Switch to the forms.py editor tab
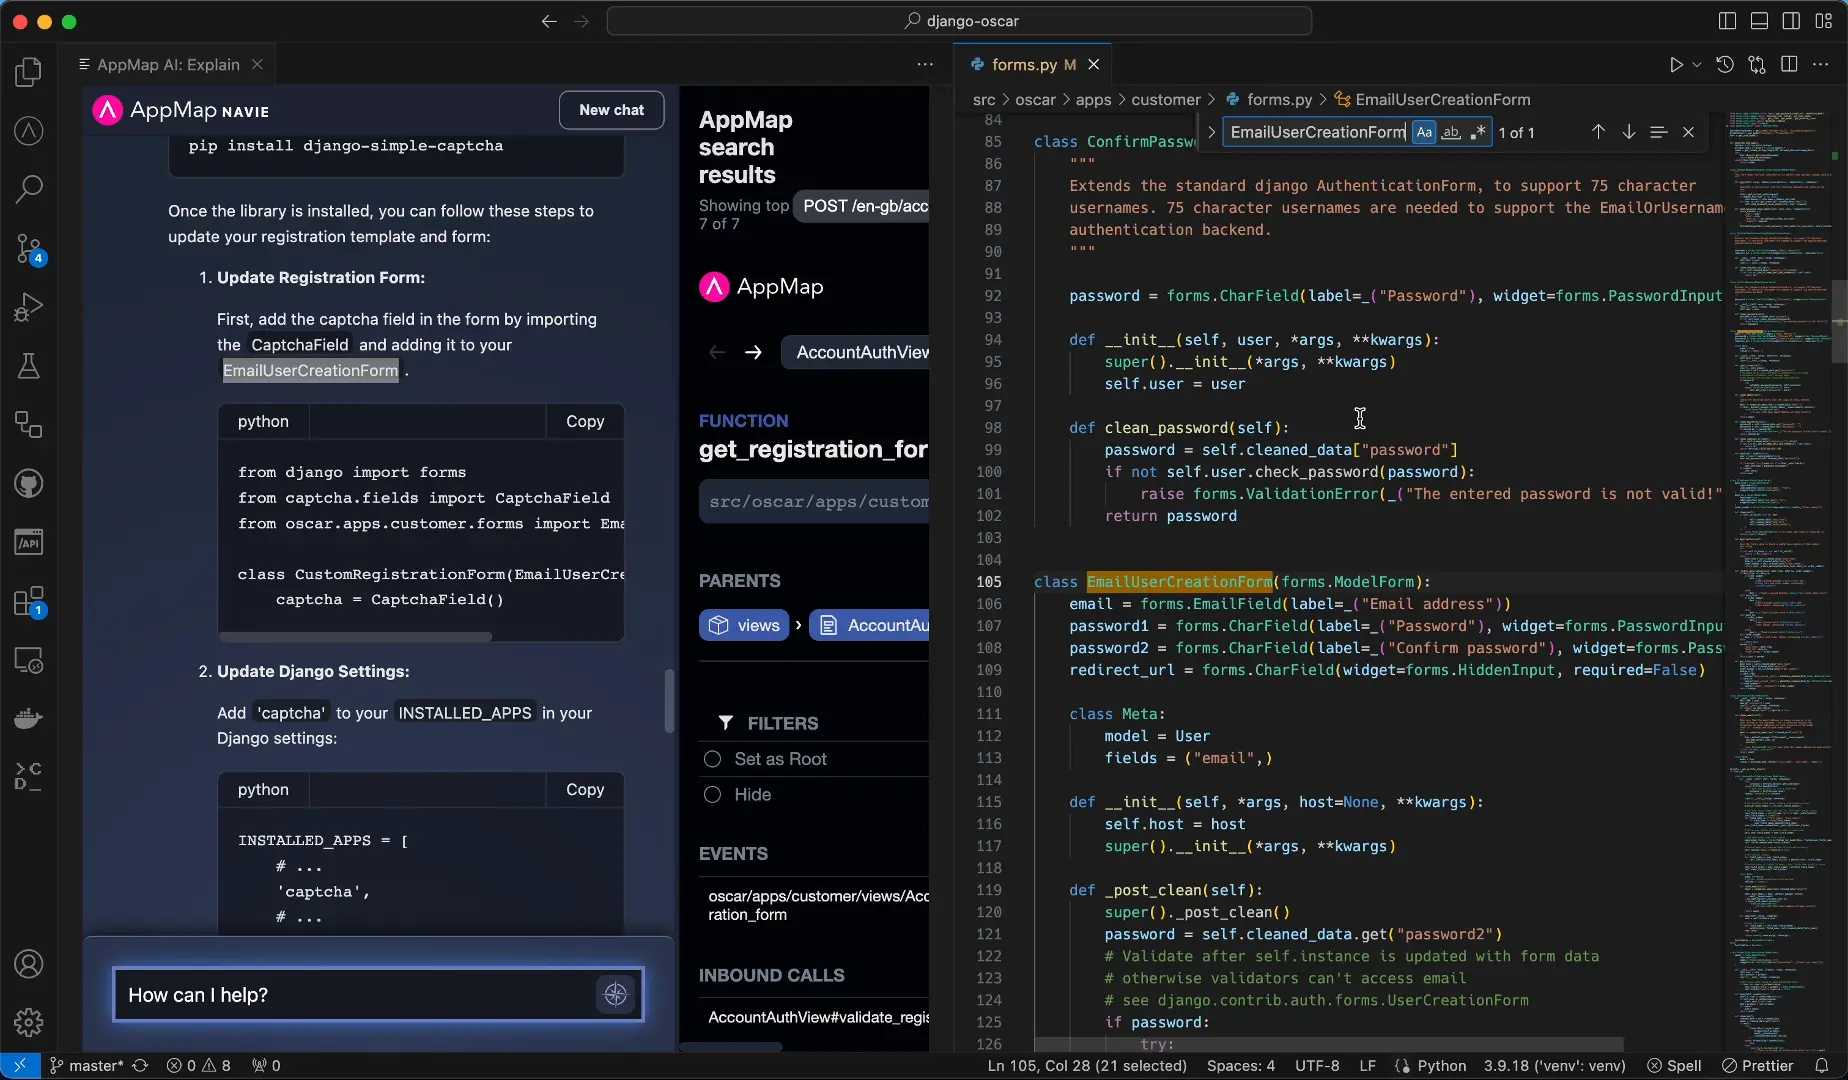This screenshot has height=1080, width=1848. coord(1024,65)
